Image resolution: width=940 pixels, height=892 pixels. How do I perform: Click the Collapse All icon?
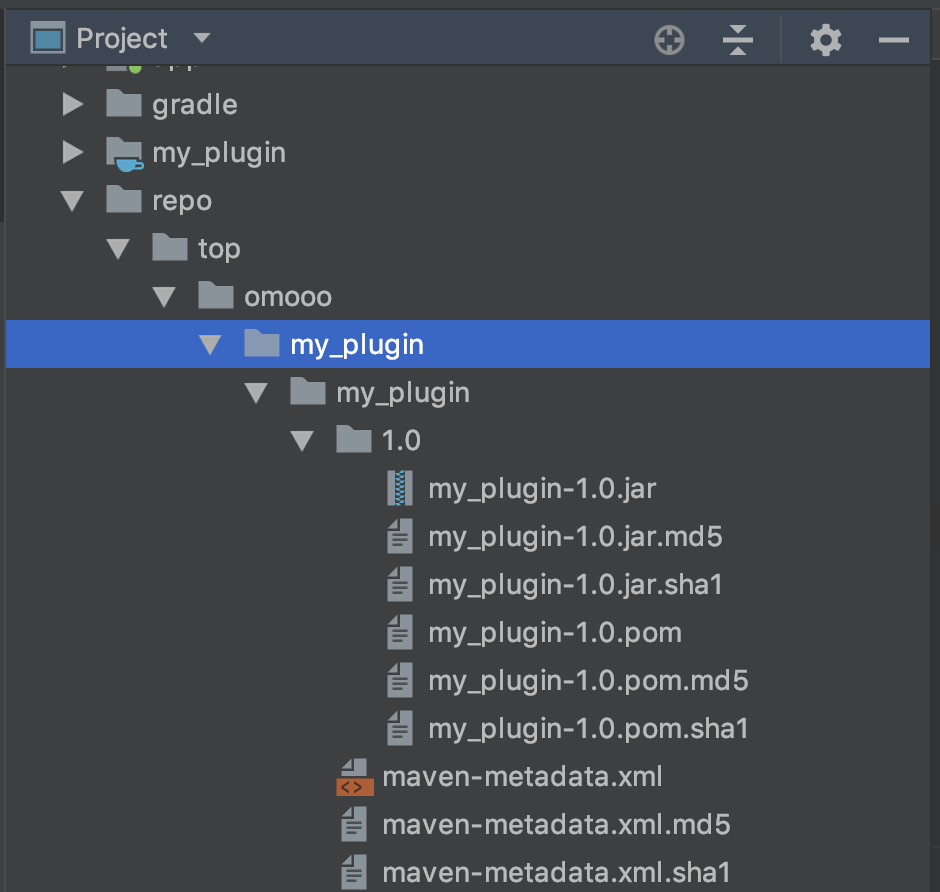pyautogui.click(x=737, y=40)
